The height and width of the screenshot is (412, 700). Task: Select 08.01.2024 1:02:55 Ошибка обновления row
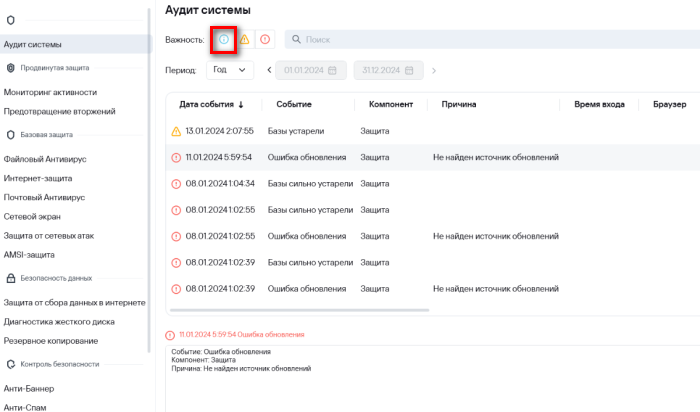433,237
